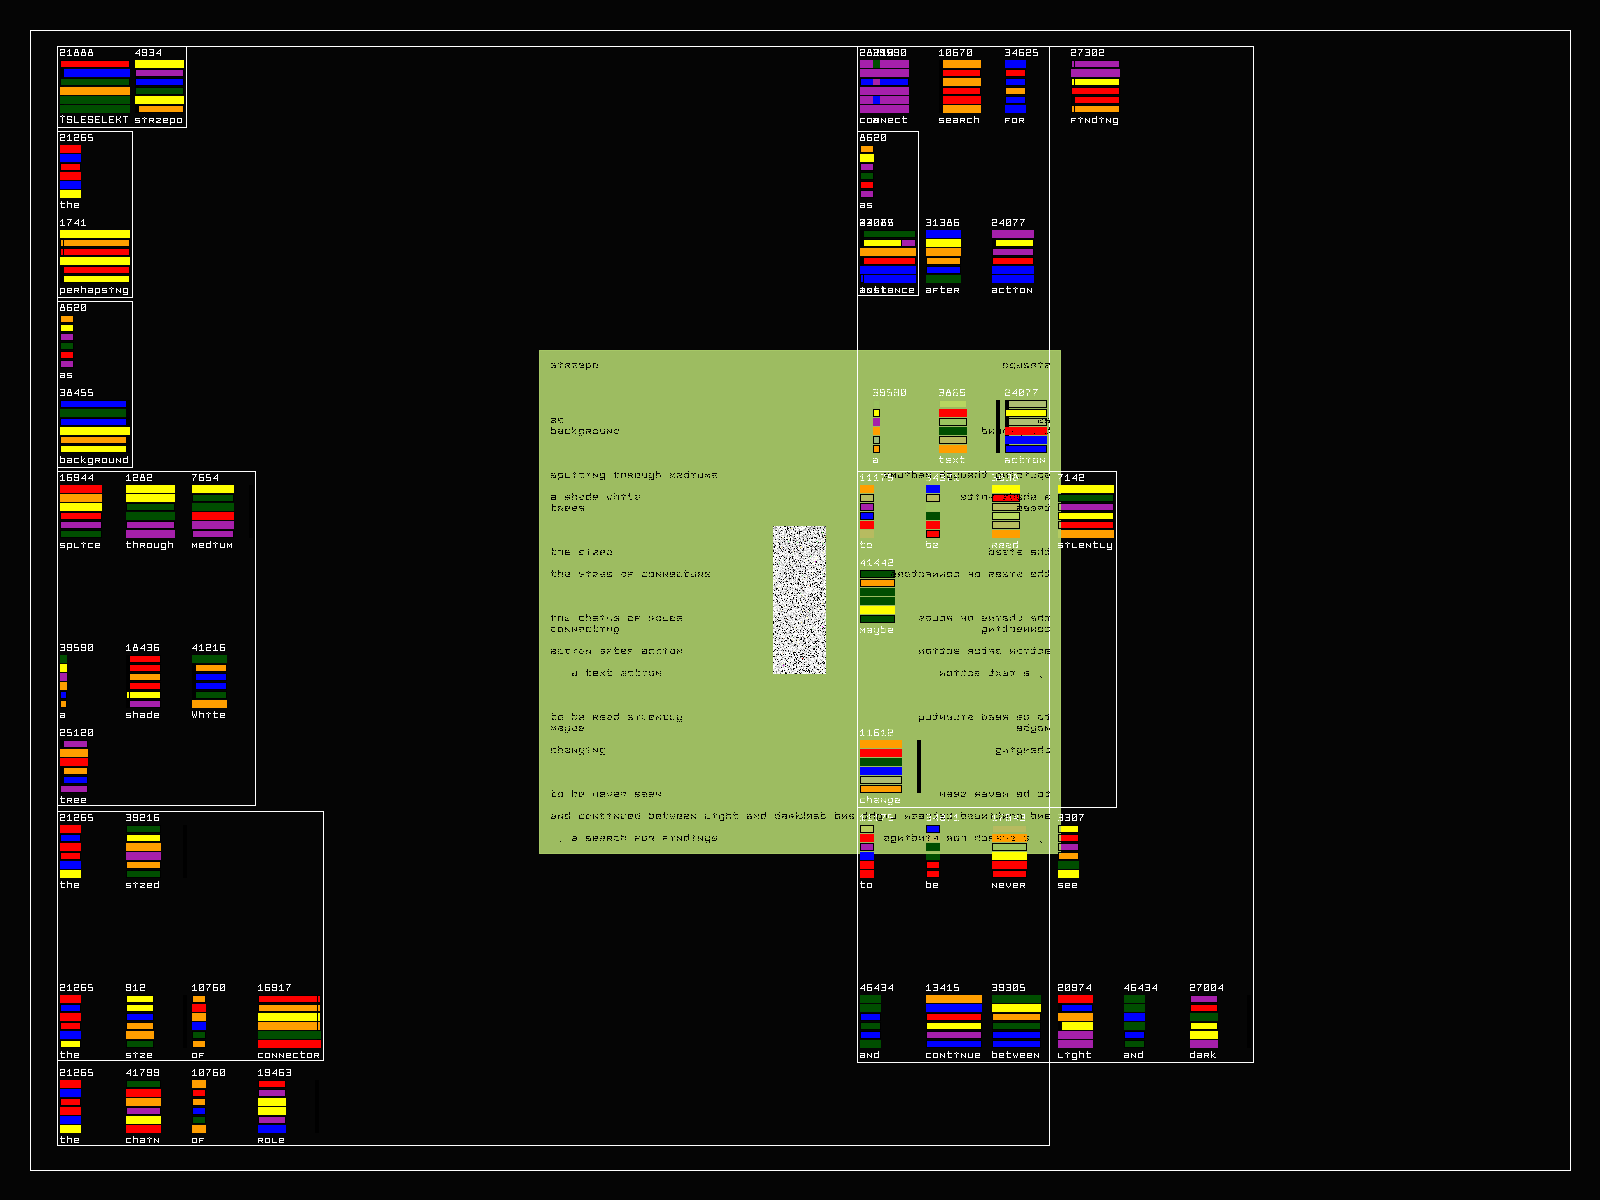Select the 'background' word block
The width and height of the screenshot is (1600, 1200).
[x=94, y=426]
